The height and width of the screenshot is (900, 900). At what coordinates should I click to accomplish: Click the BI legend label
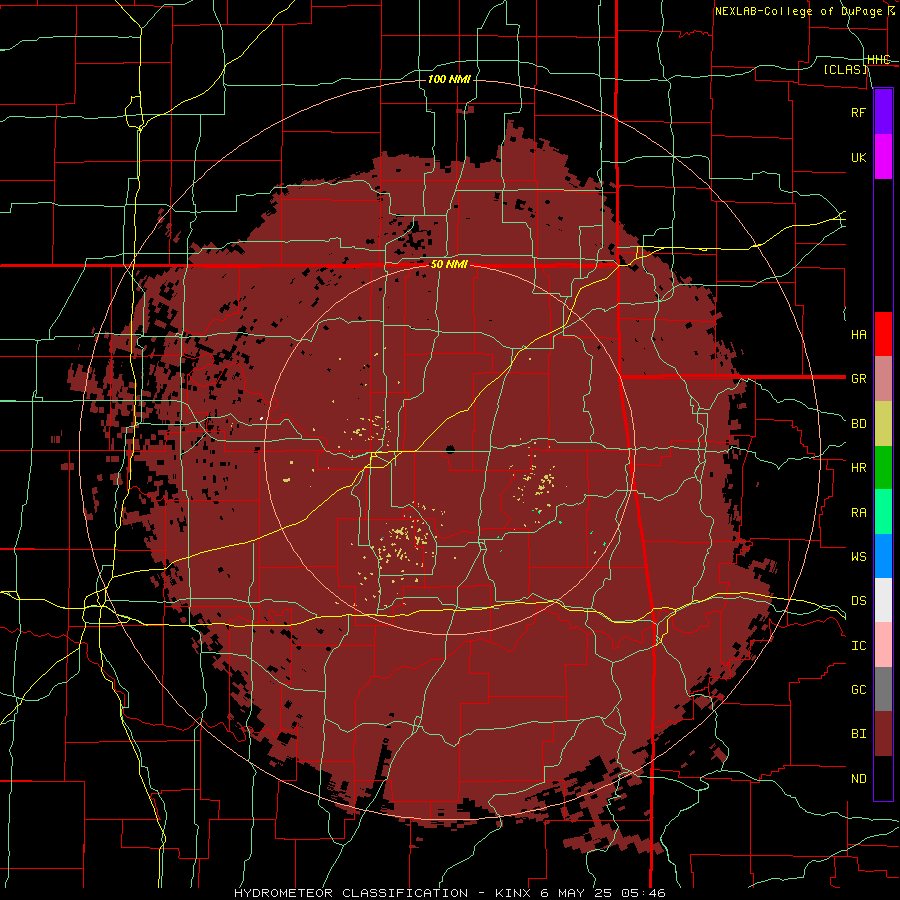click(858, 734)
